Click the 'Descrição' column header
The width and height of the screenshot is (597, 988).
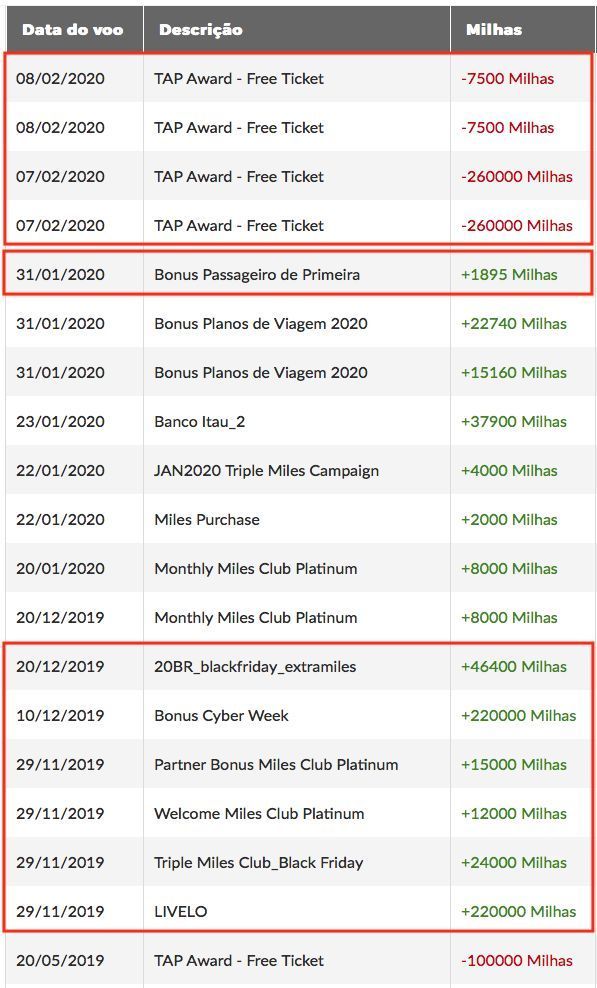coord(200,30)
